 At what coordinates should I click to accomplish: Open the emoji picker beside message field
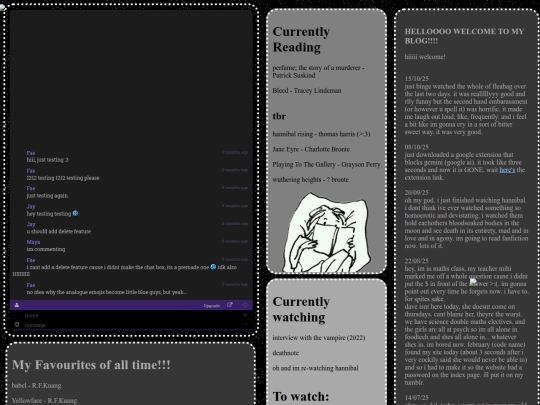[17, 324]
